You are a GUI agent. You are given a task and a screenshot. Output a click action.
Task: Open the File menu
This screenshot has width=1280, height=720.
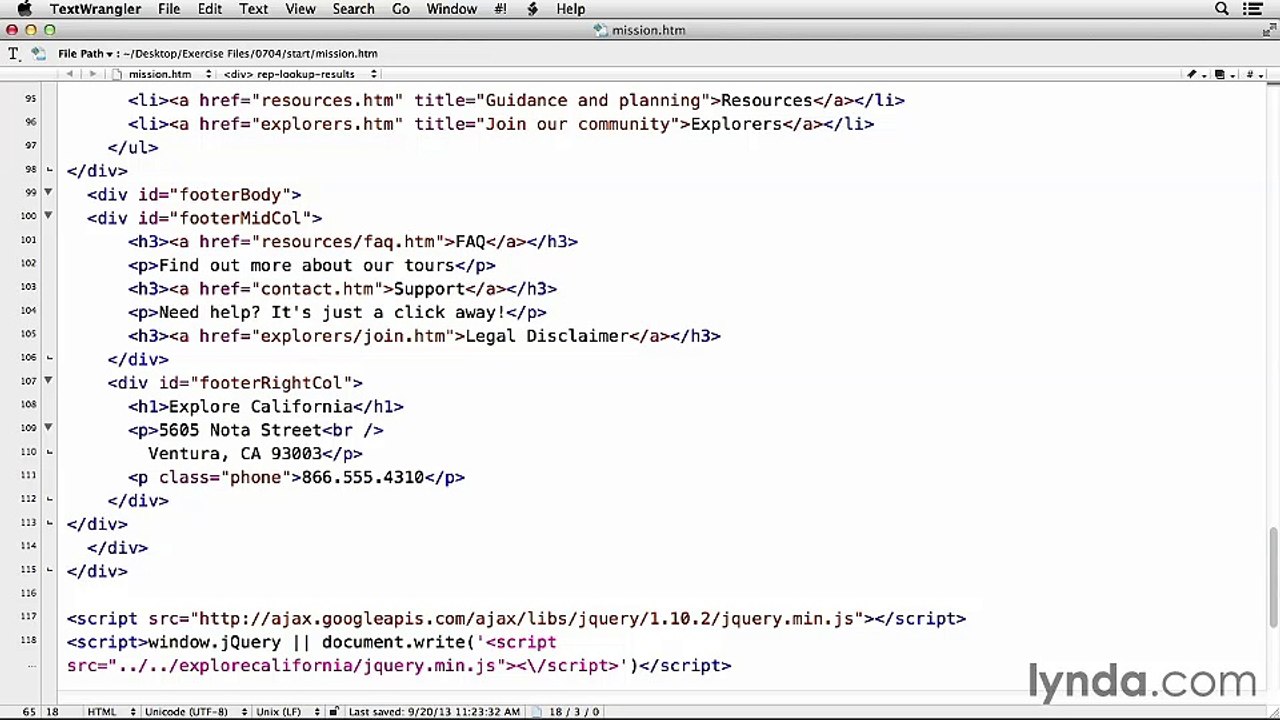coord(169,9)
